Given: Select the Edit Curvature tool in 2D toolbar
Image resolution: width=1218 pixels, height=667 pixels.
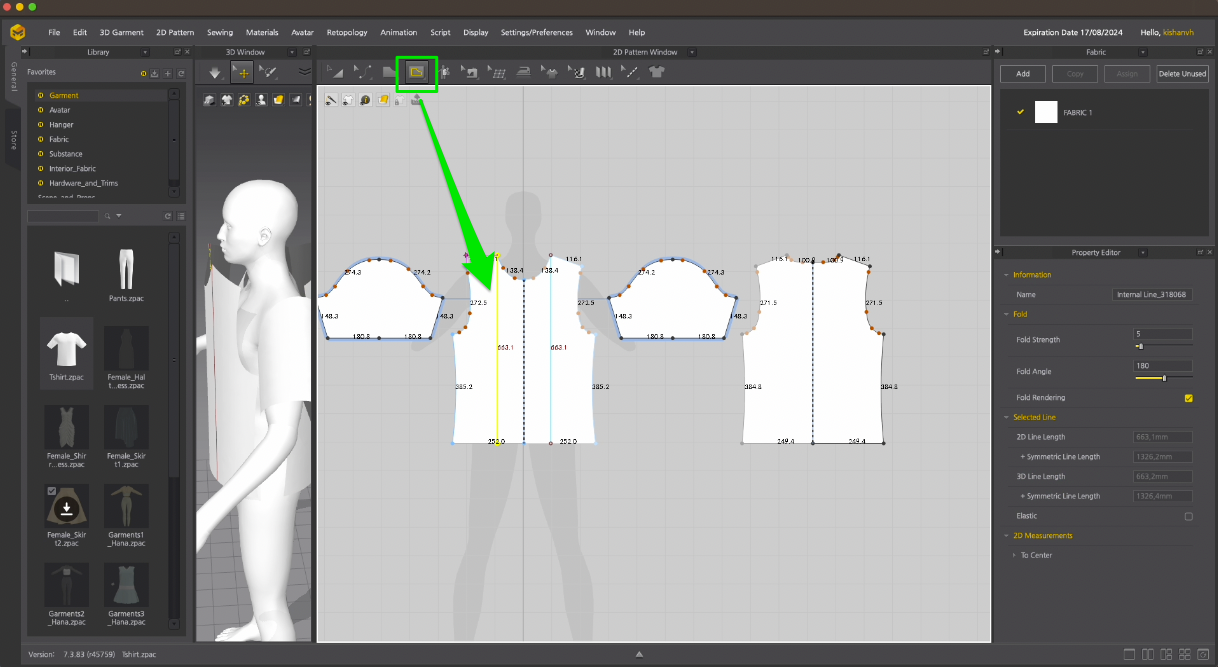Looking at the screenshot, I should point(363,72).
